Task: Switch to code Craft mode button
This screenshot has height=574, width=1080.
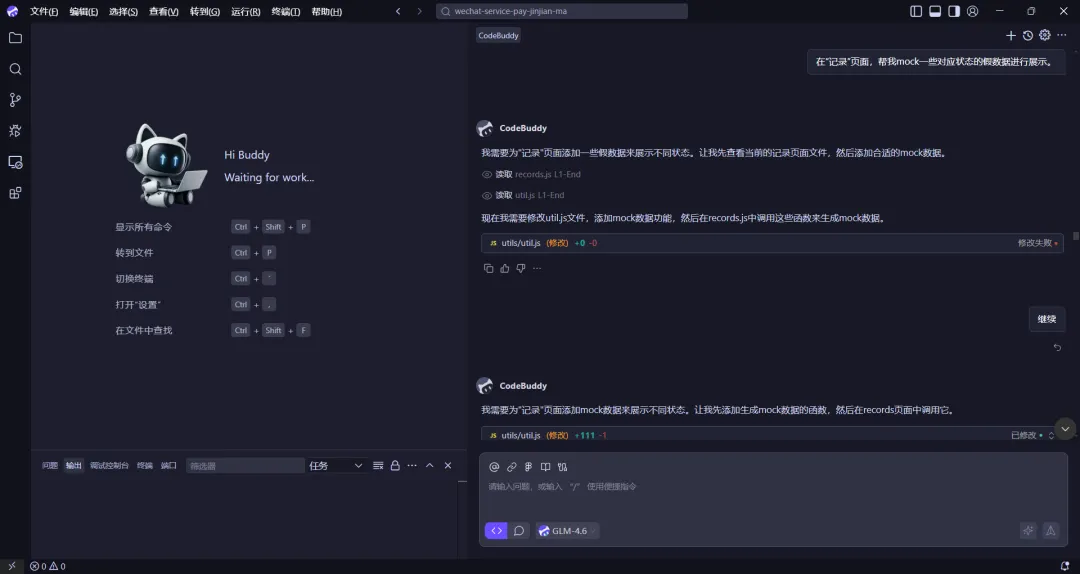Action: (x=496, y=531)
